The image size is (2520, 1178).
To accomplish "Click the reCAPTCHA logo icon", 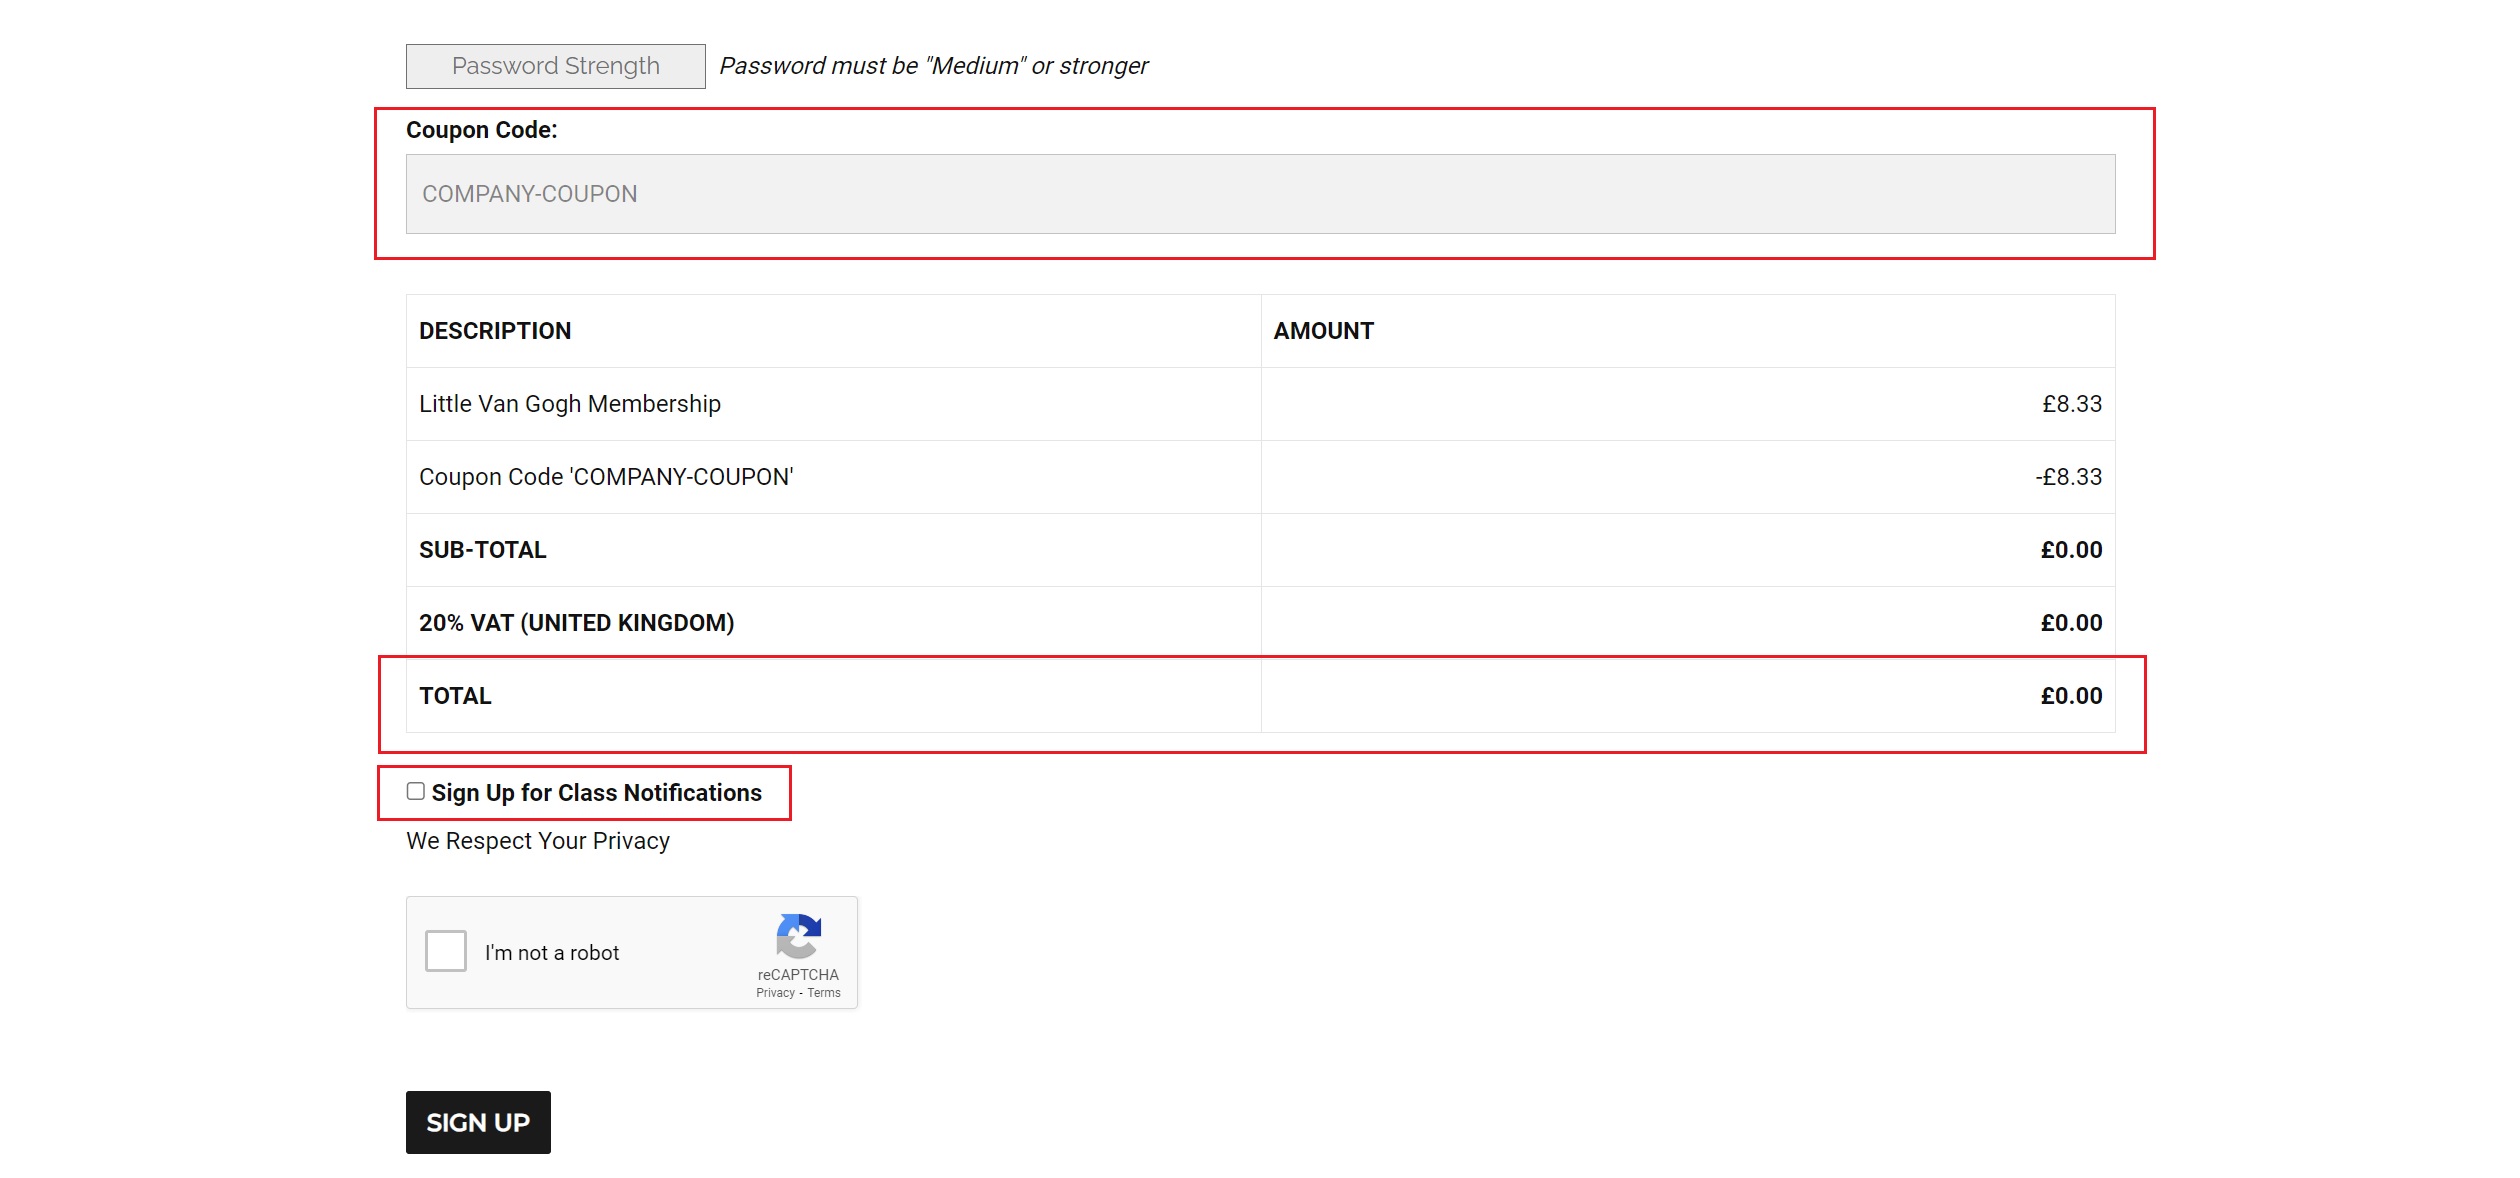I will (798, 936).
